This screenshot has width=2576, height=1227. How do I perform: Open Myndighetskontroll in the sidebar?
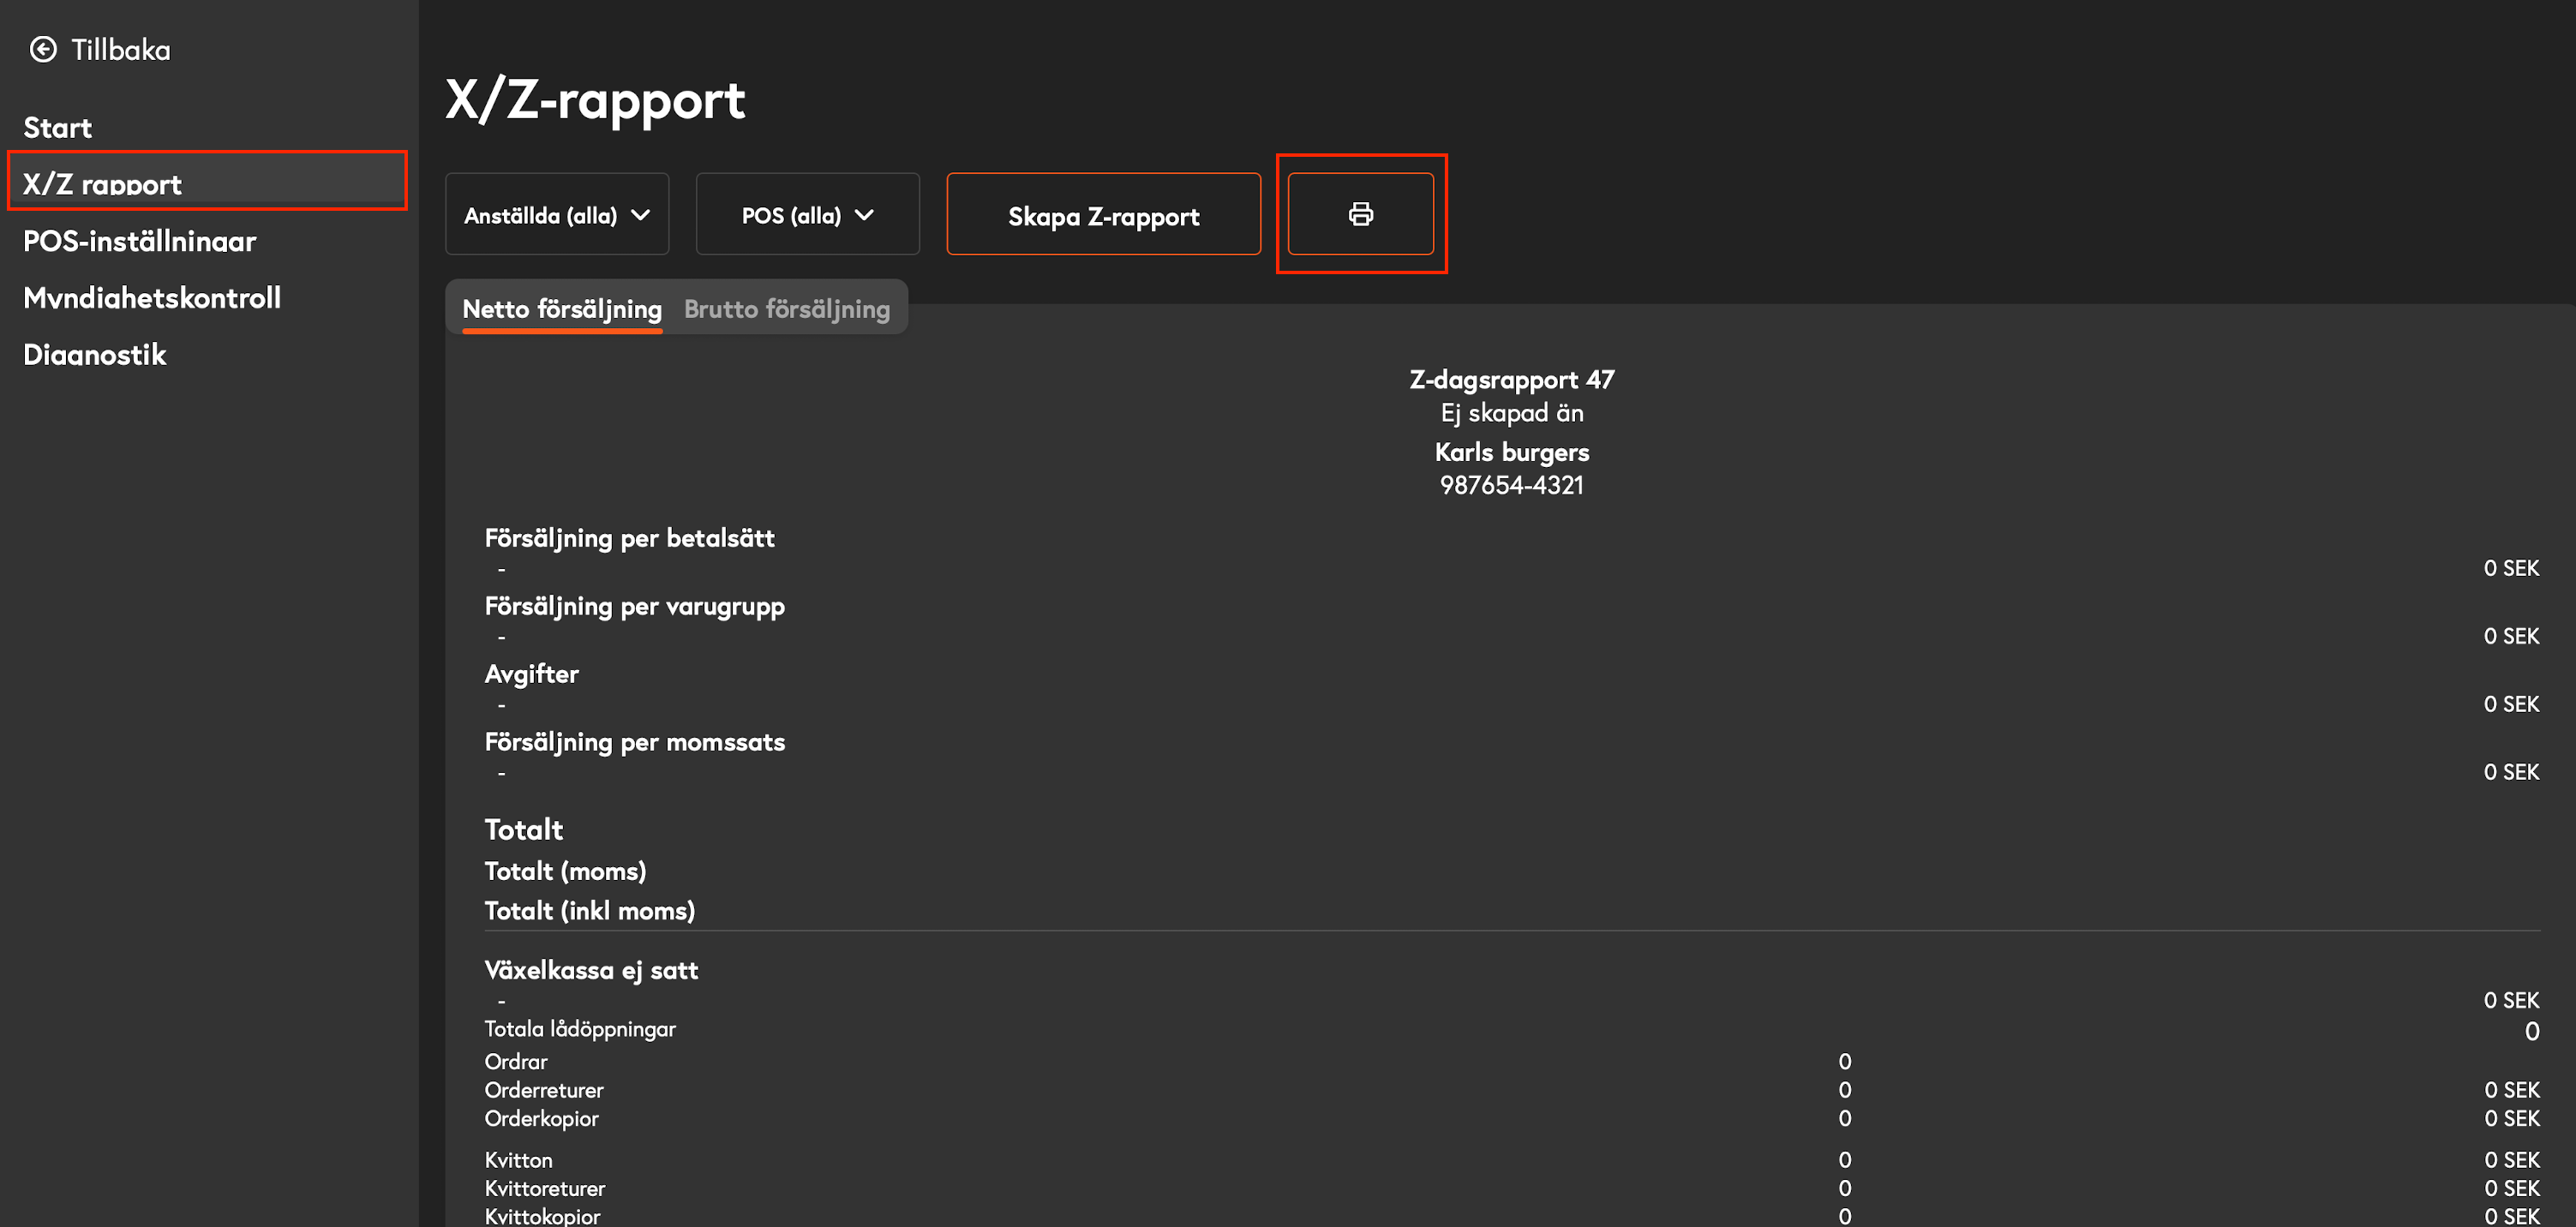(152, 297)
